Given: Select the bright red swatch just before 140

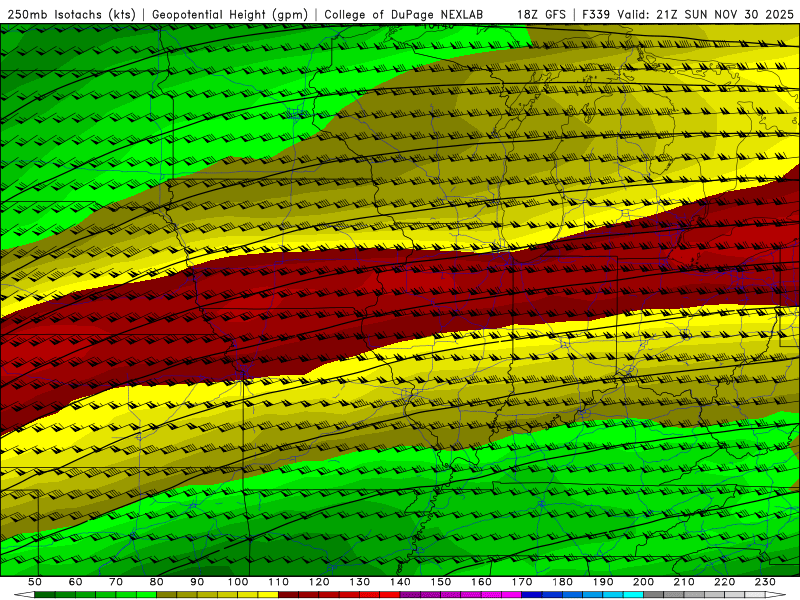Looking at the screenshot, I should coord(390,594).
